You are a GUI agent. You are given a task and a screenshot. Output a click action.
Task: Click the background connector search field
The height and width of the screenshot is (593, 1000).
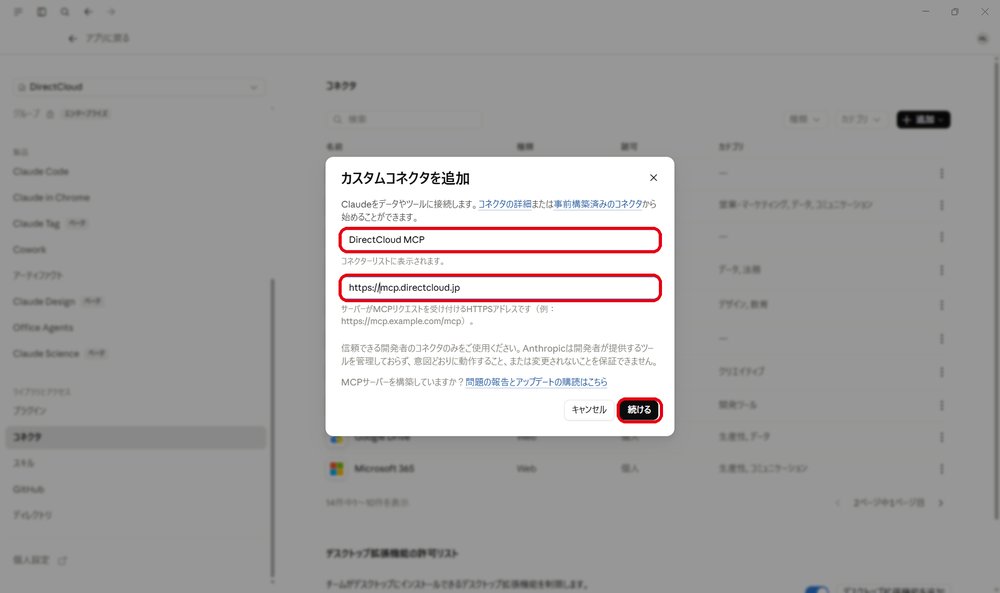click(404, 119)
